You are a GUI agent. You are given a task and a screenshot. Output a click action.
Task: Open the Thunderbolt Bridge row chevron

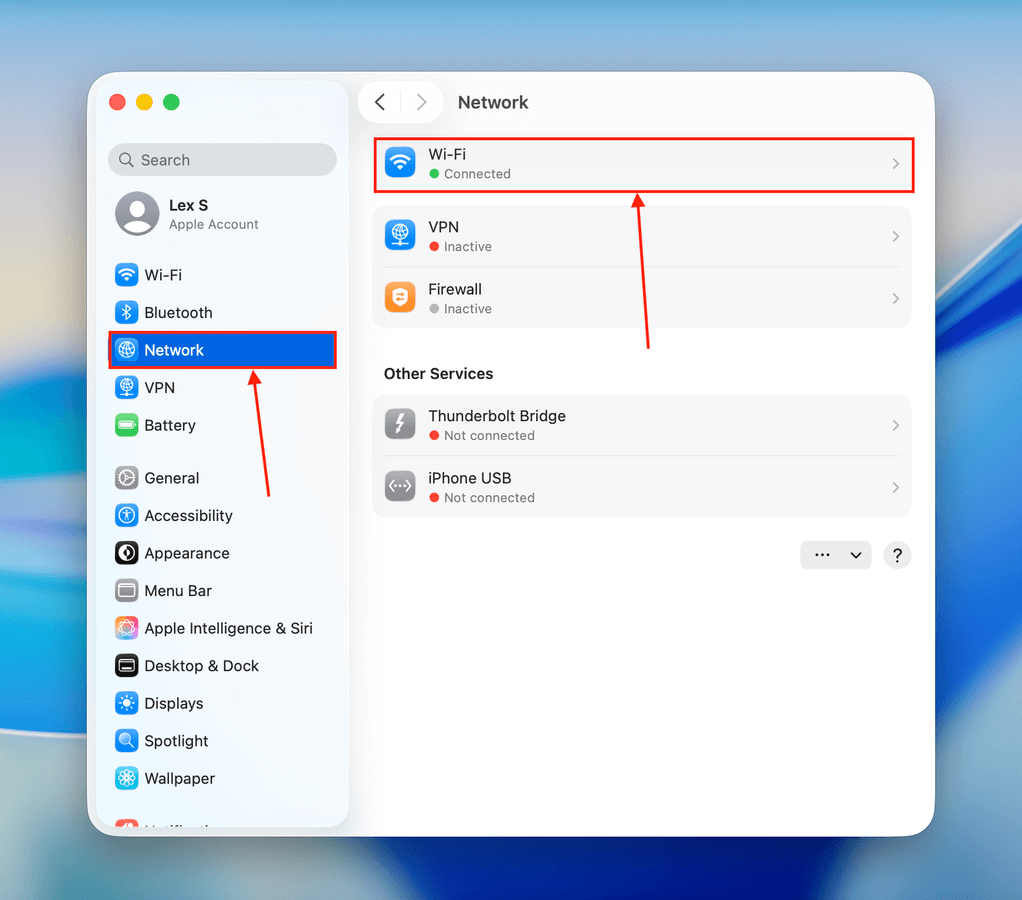point(895,425)
